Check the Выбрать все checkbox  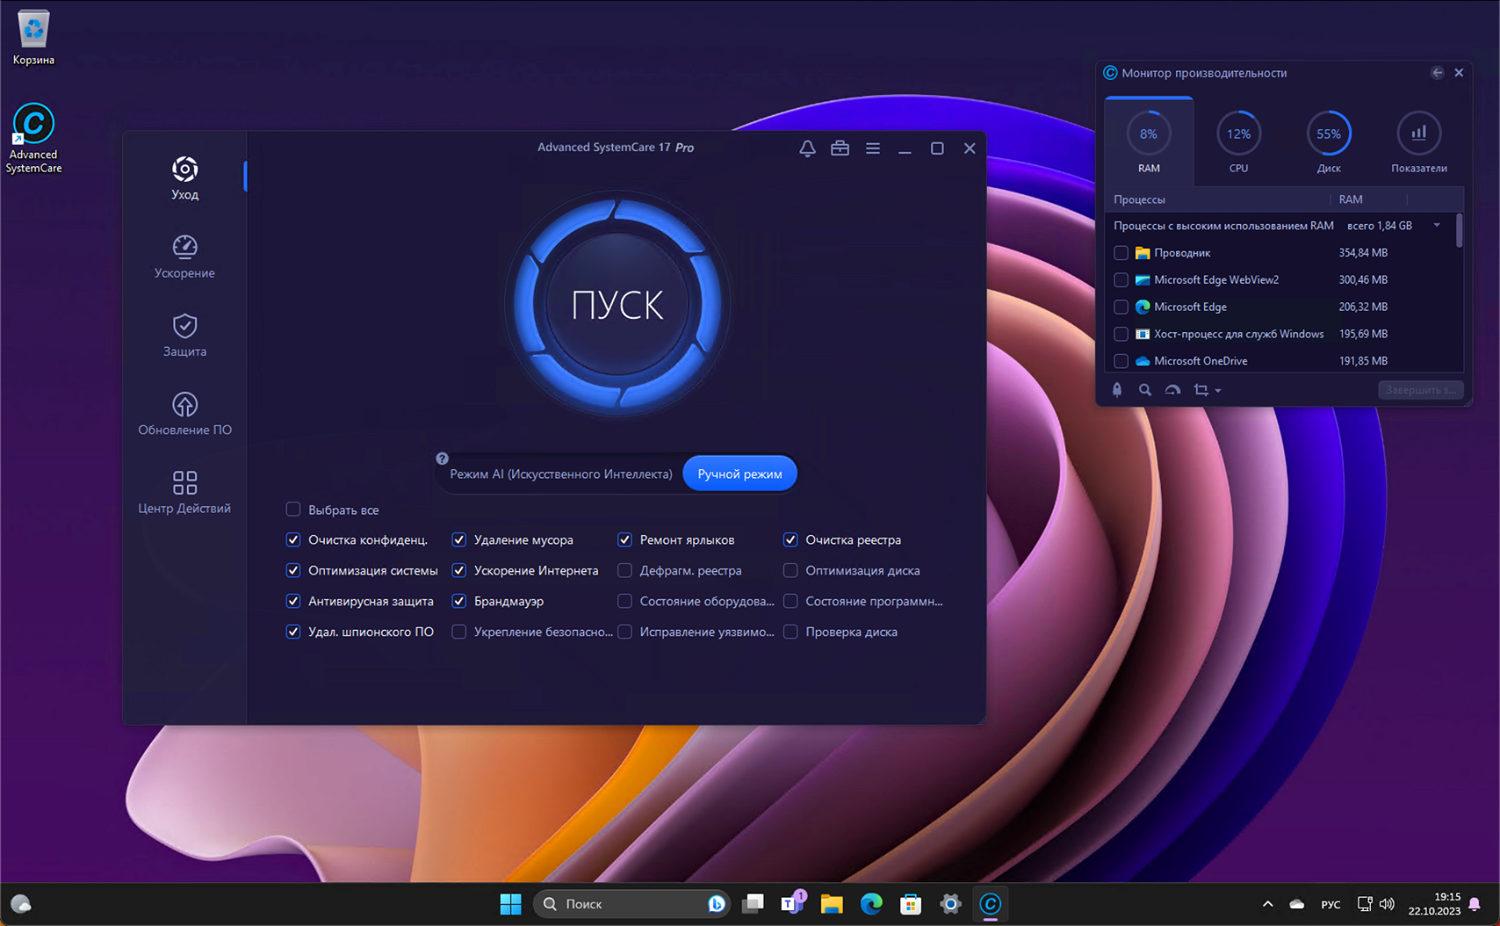point(293,509)
